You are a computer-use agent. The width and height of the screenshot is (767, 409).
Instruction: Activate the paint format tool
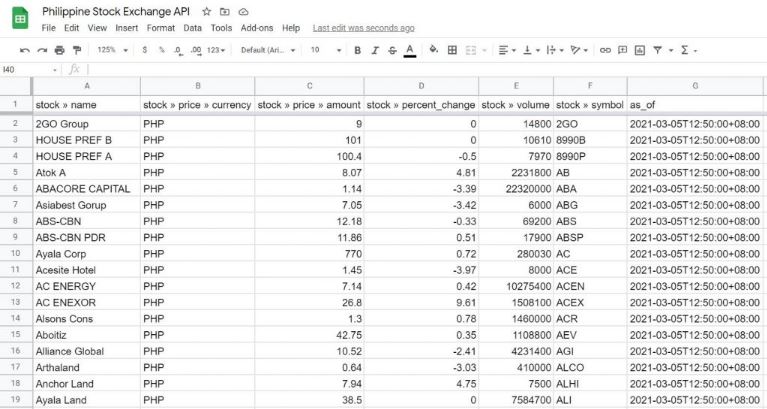[77, 50]
